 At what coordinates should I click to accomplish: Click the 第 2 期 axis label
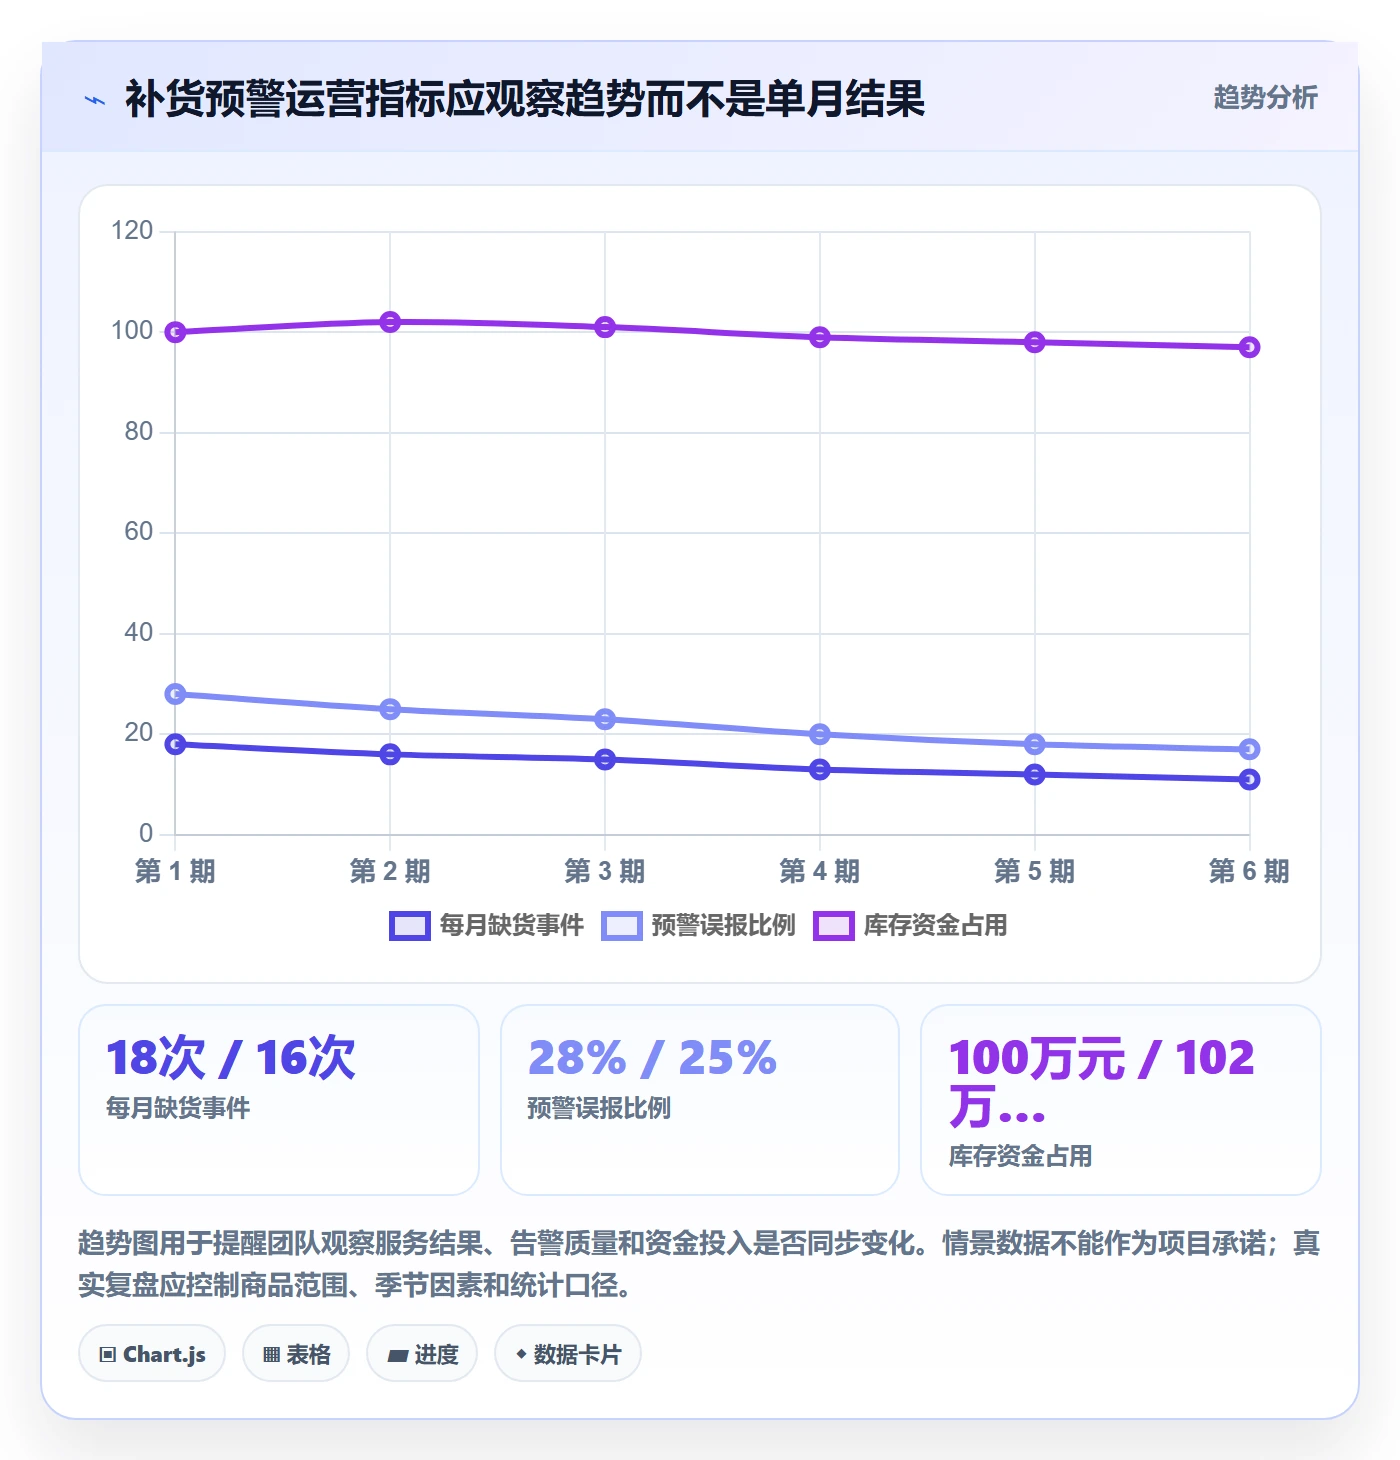390,871
